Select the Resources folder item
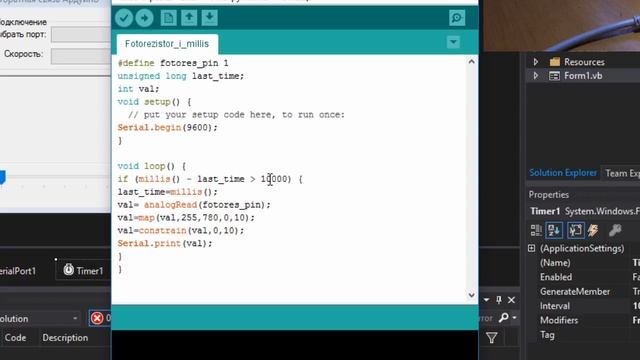The image size is (640, 360). point(584,62)
